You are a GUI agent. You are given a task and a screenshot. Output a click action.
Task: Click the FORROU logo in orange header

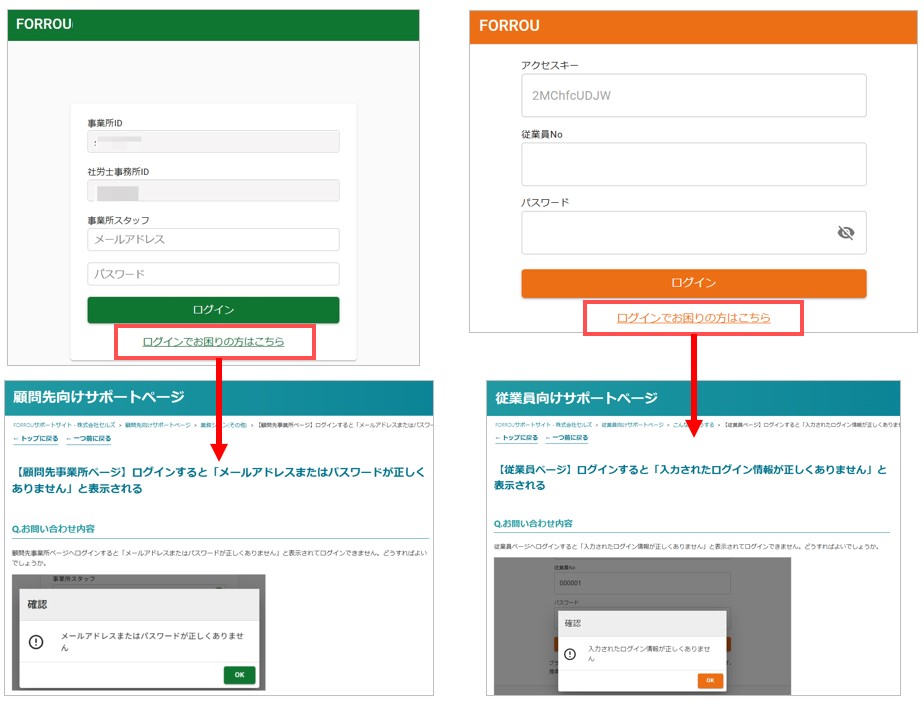pyautogui.click(x=509, y=25)
